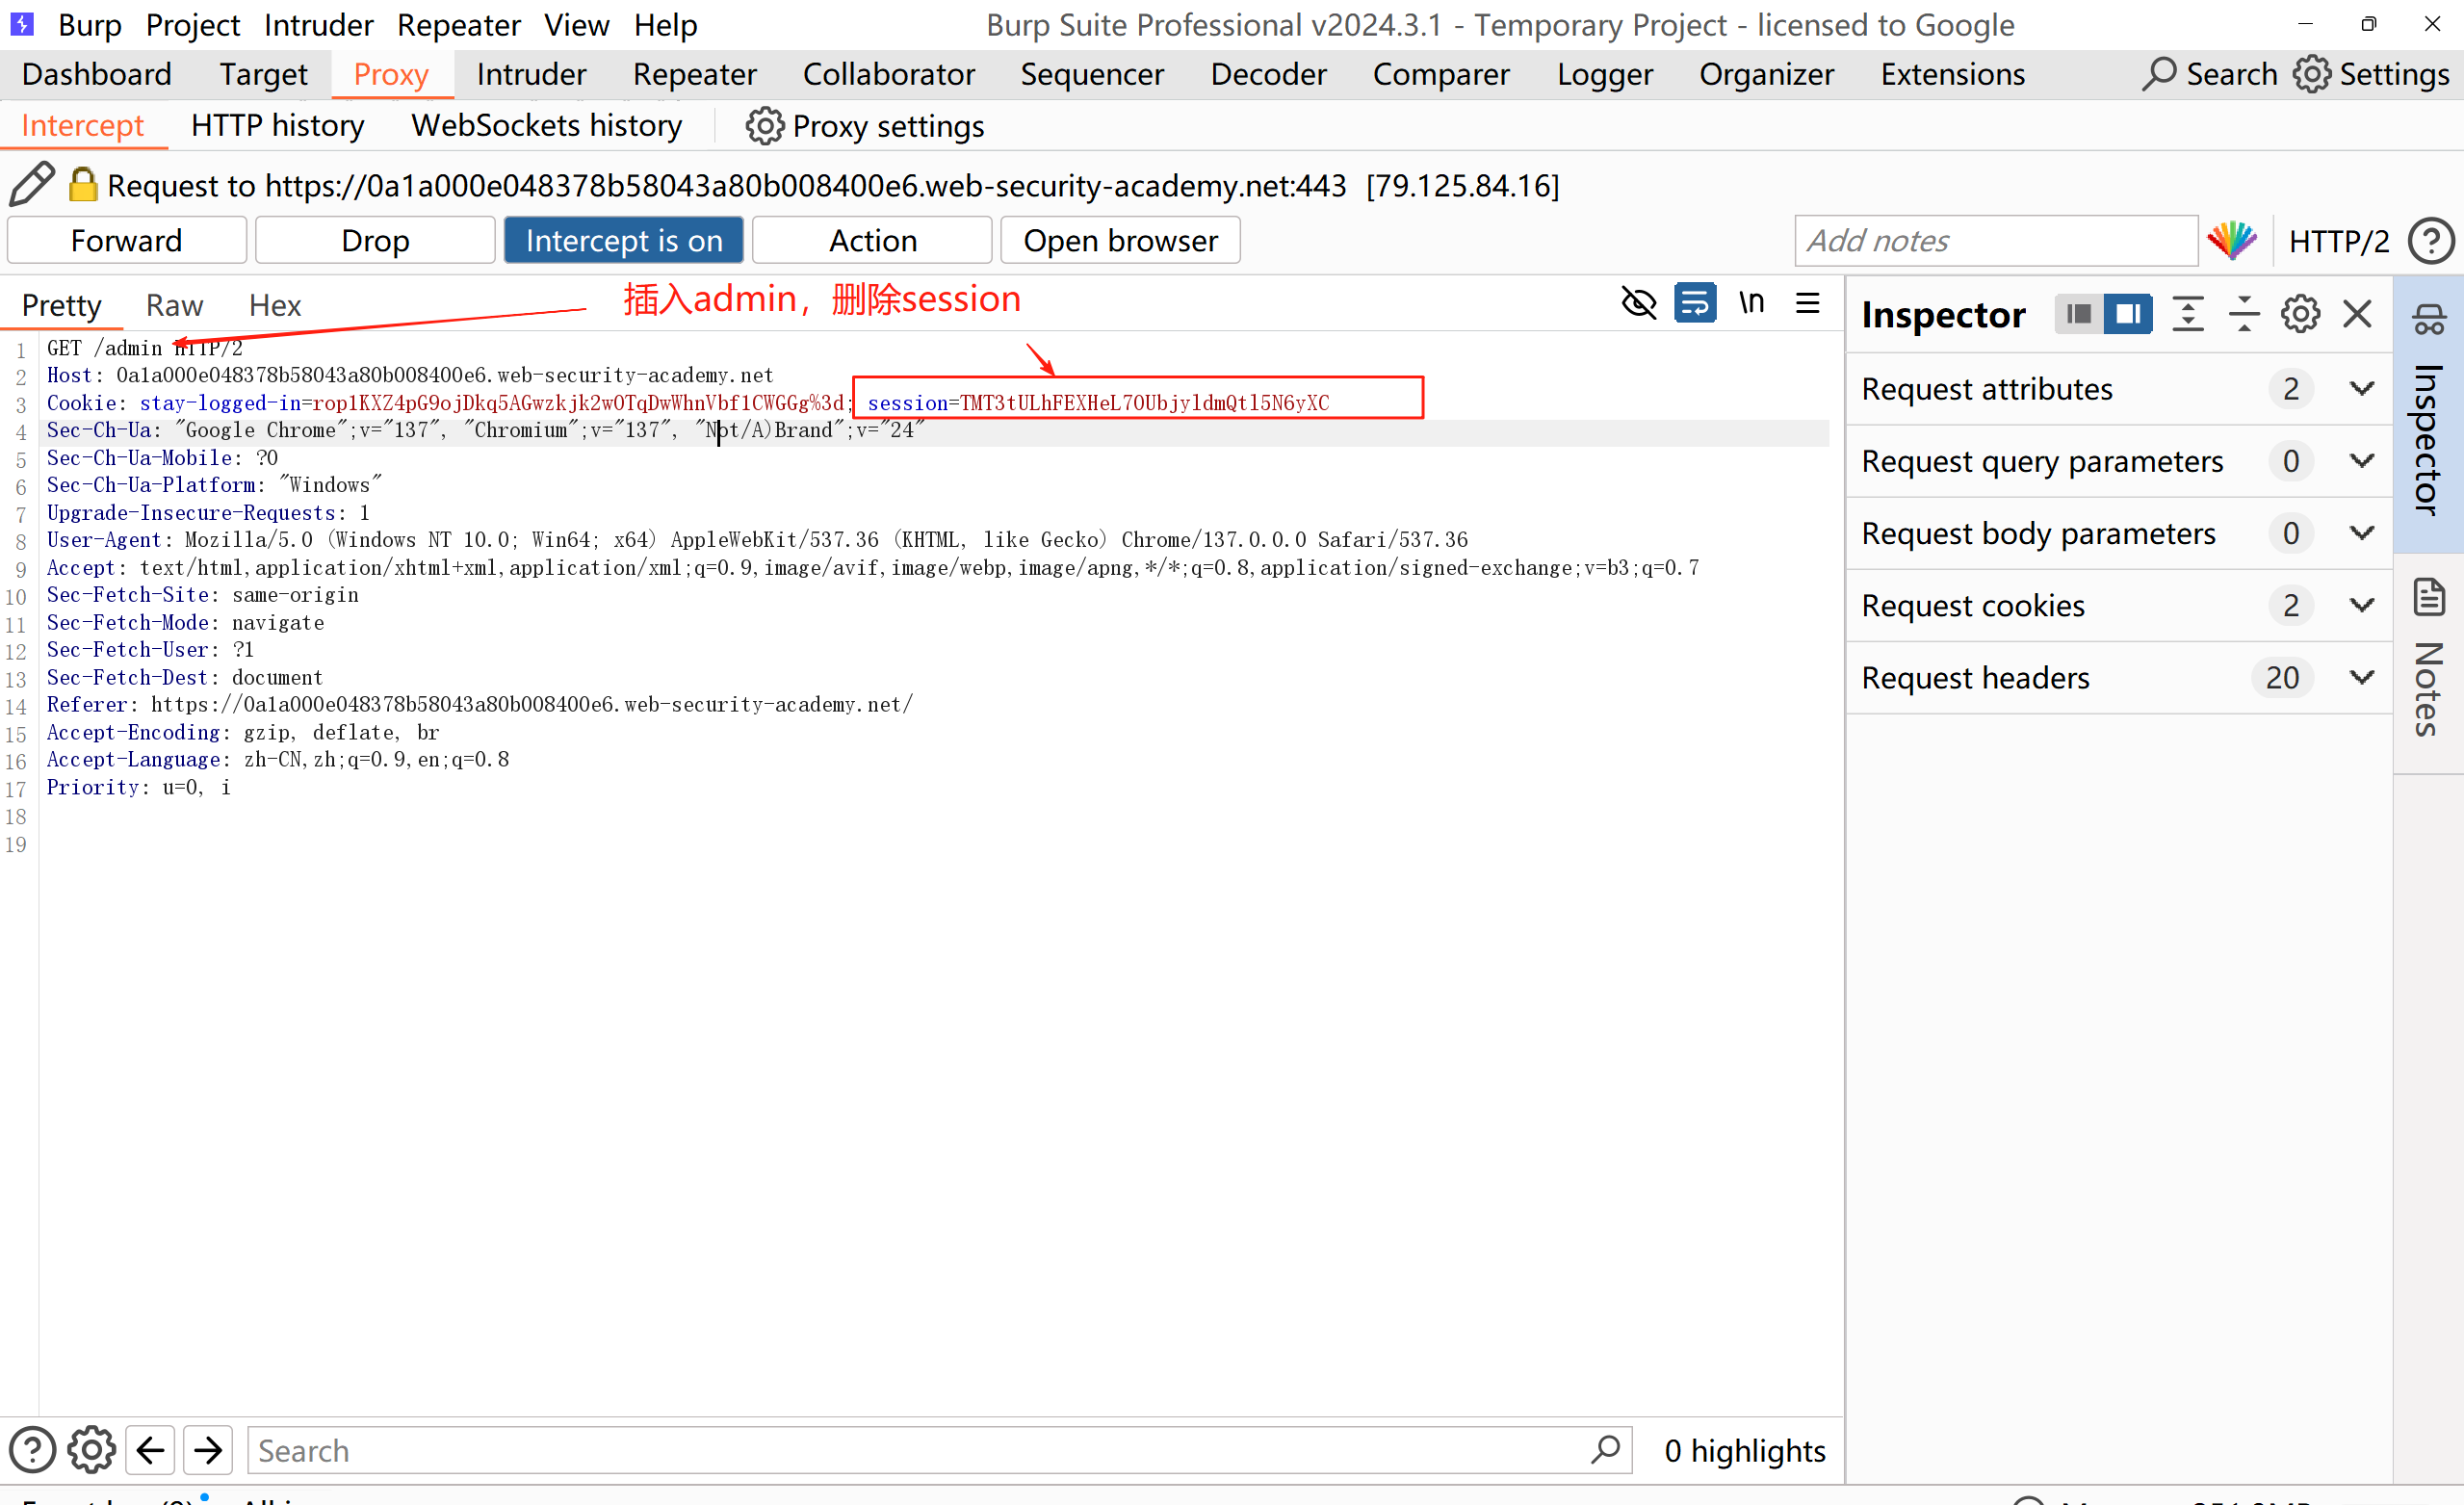This screenshot has height=1505, width=2464.
Task: Click the colorful highlight color picker icon
Action: tap(2231, 241)
